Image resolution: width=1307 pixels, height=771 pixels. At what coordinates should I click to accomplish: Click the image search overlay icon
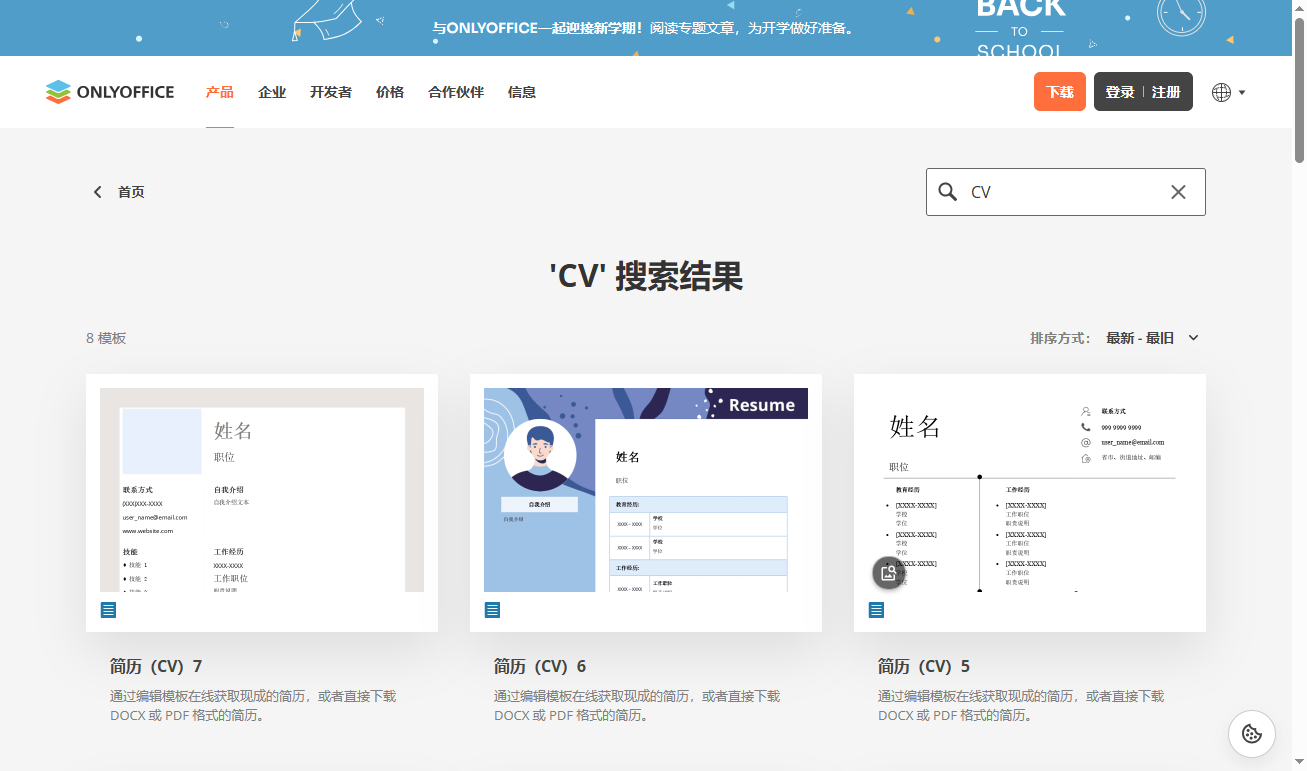[x=889, y=573]
